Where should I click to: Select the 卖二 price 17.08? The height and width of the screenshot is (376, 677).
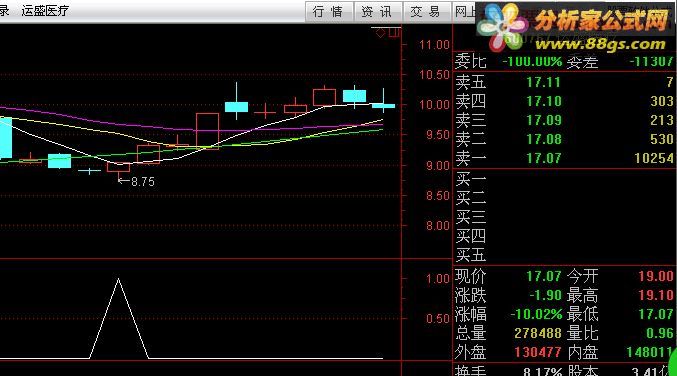point(544,139)
